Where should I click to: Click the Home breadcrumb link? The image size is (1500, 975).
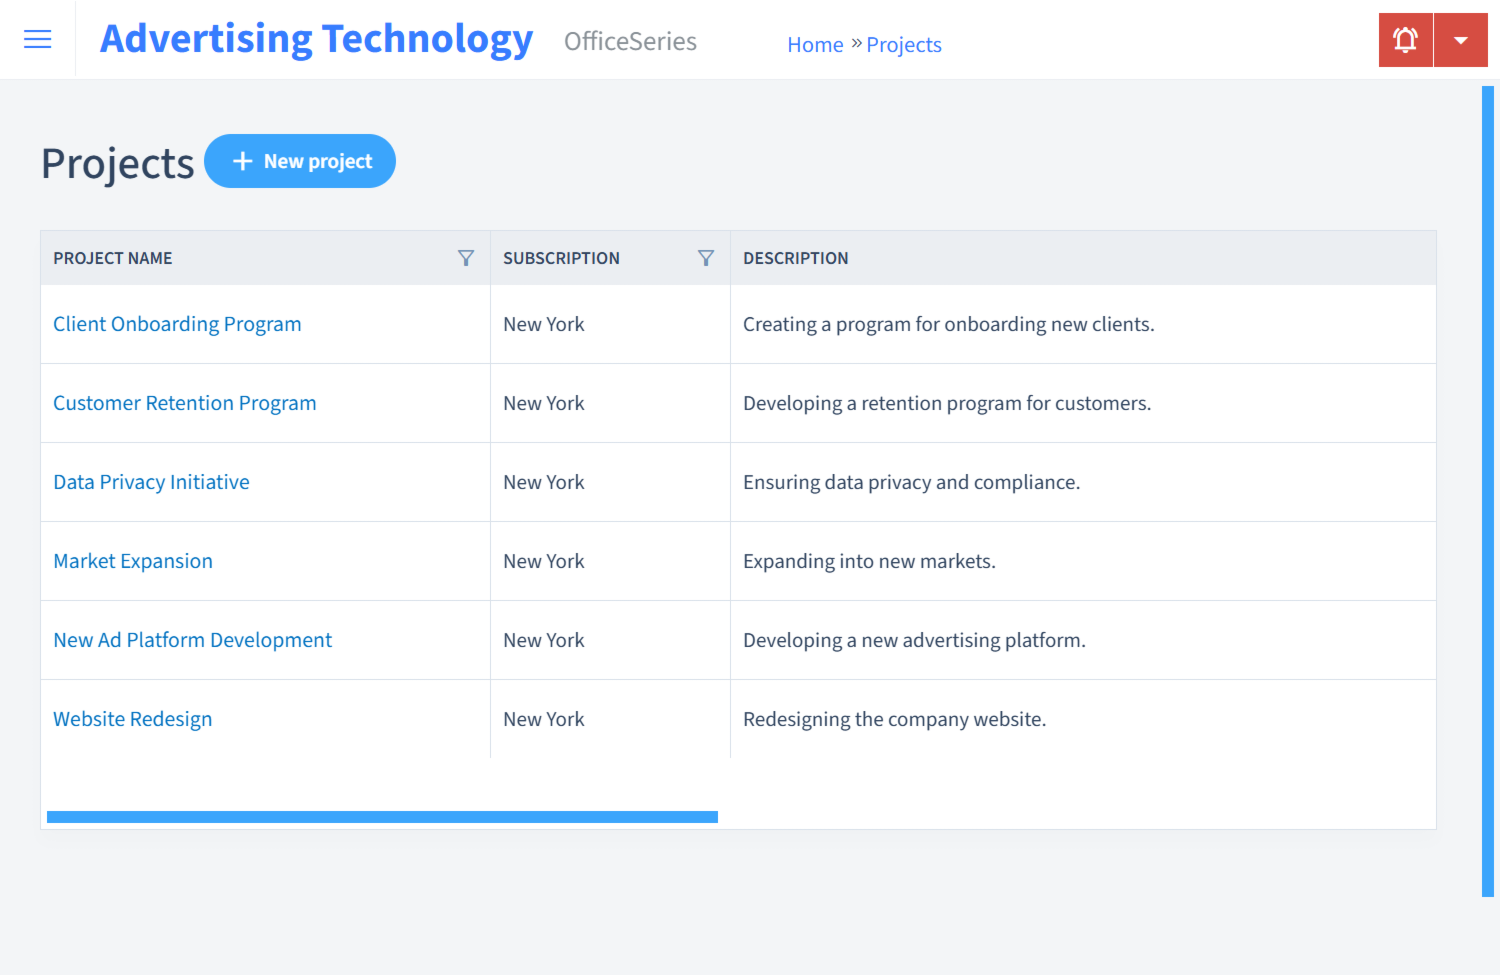click(x=815, y=44)
